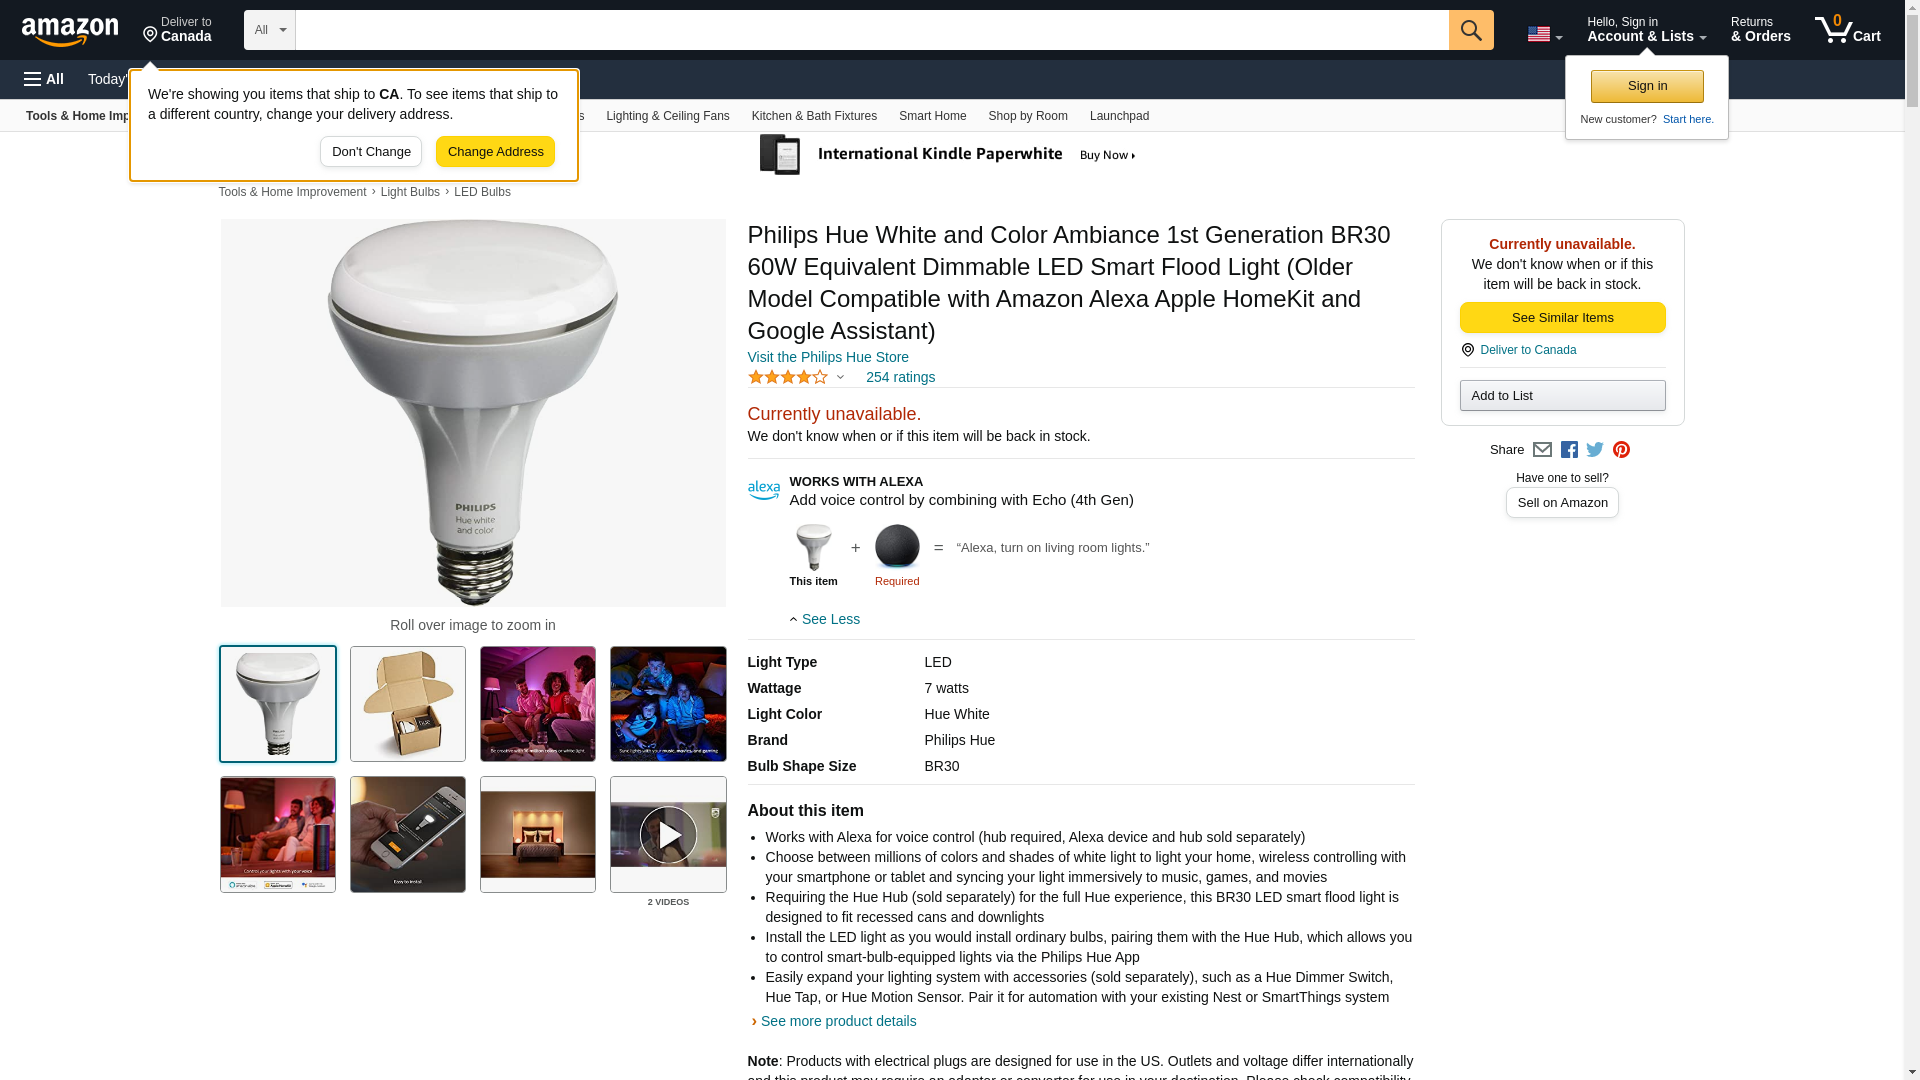
Task: Click into the Amazon search field
Action: click(x=871, y=30)
